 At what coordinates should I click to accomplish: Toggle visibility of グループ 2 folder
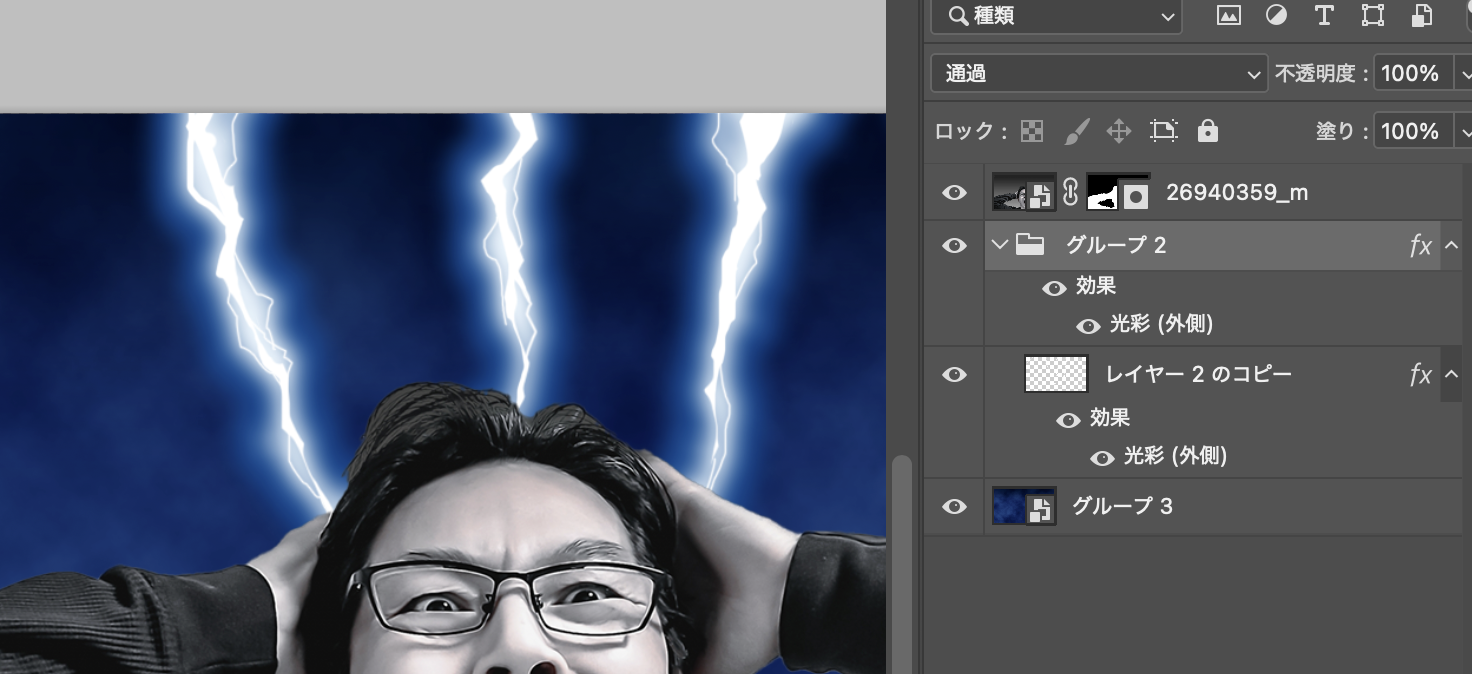955,245
